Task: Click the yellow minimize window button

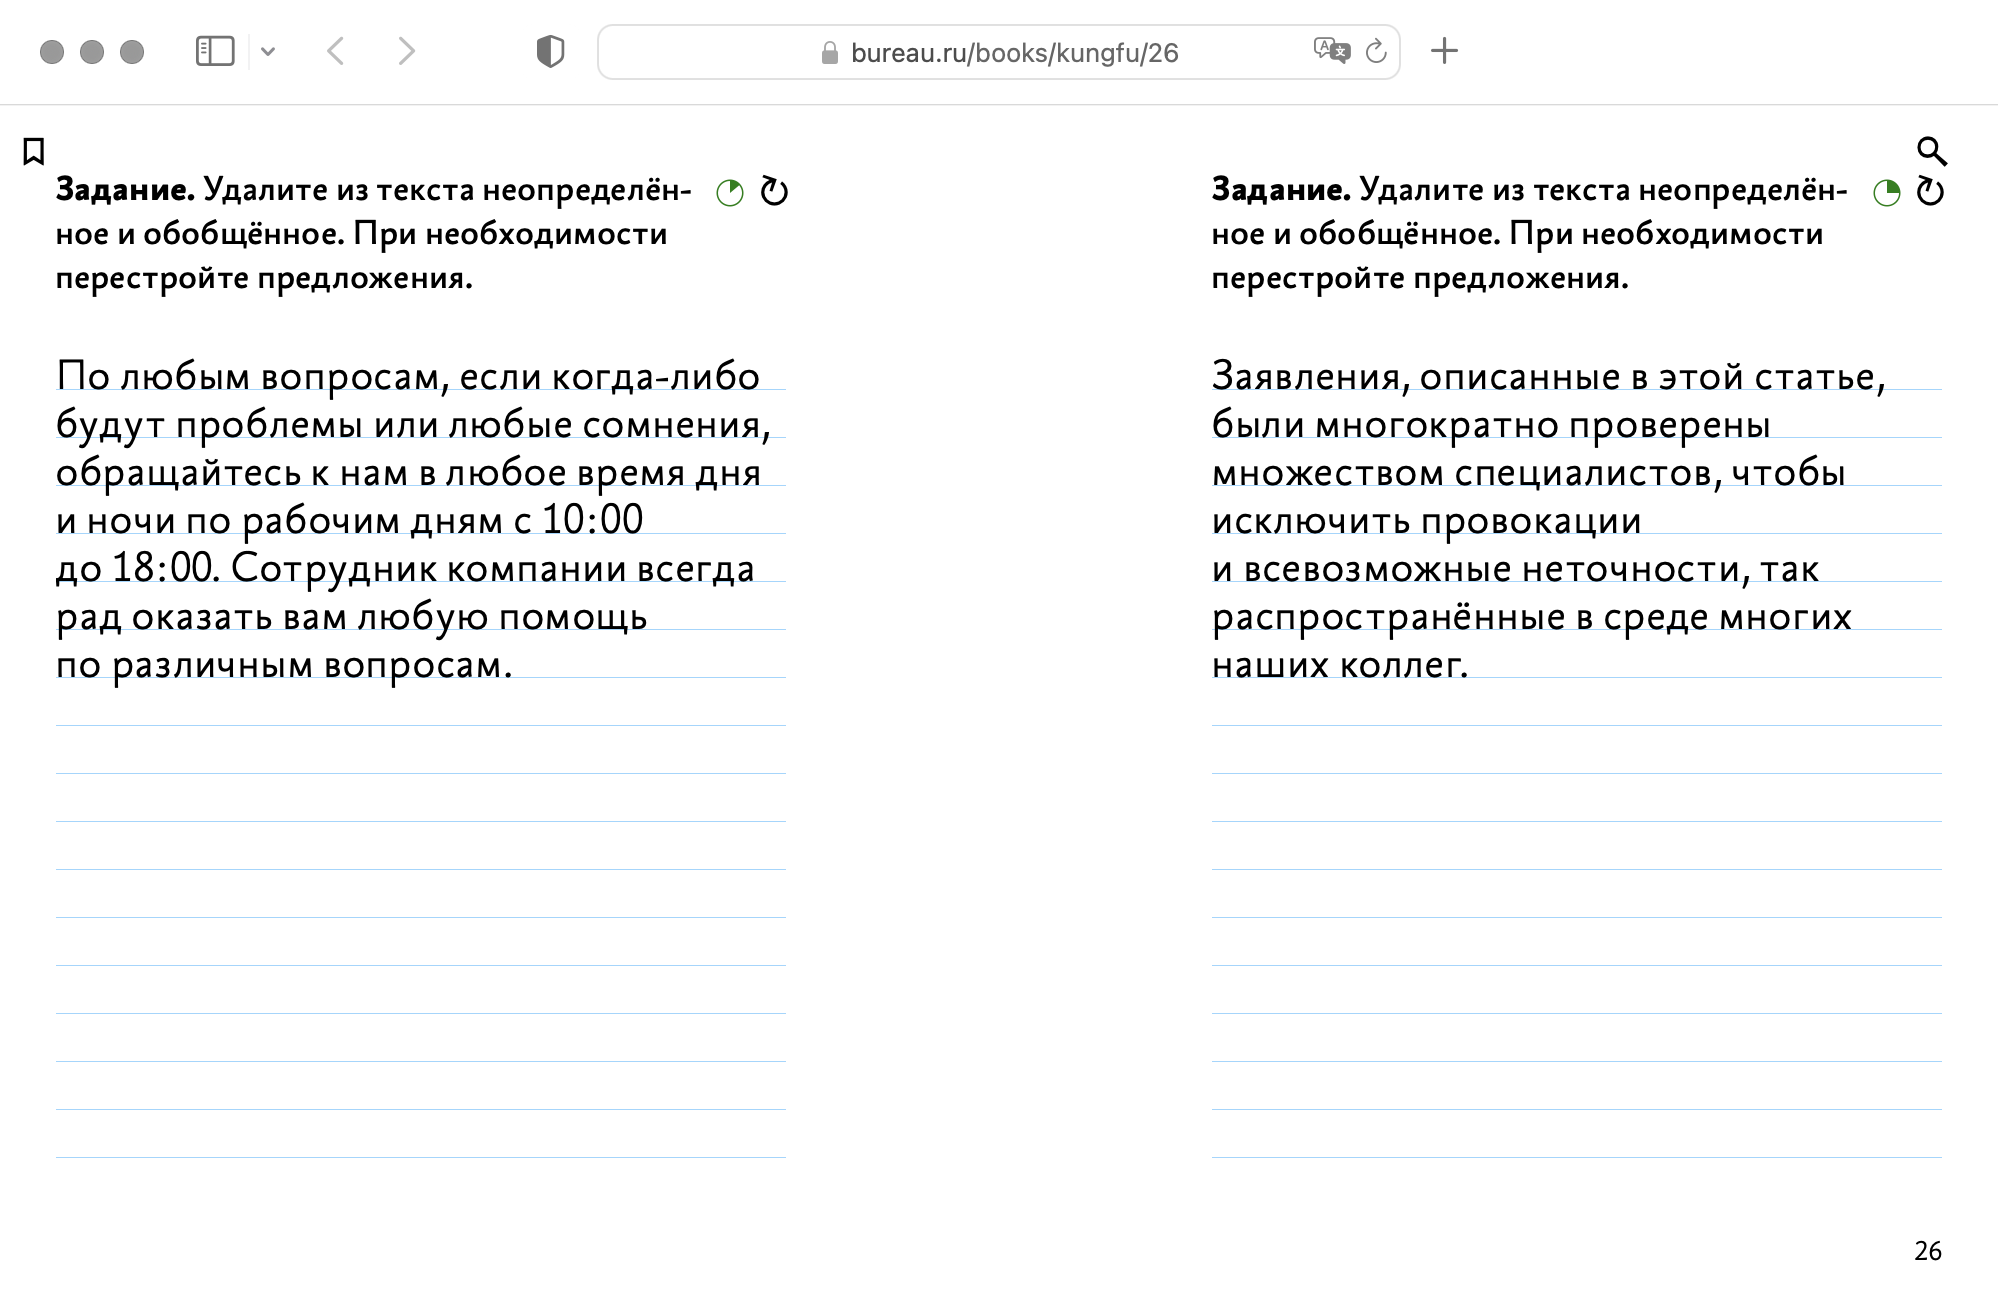Action: (x=92, y=52)
